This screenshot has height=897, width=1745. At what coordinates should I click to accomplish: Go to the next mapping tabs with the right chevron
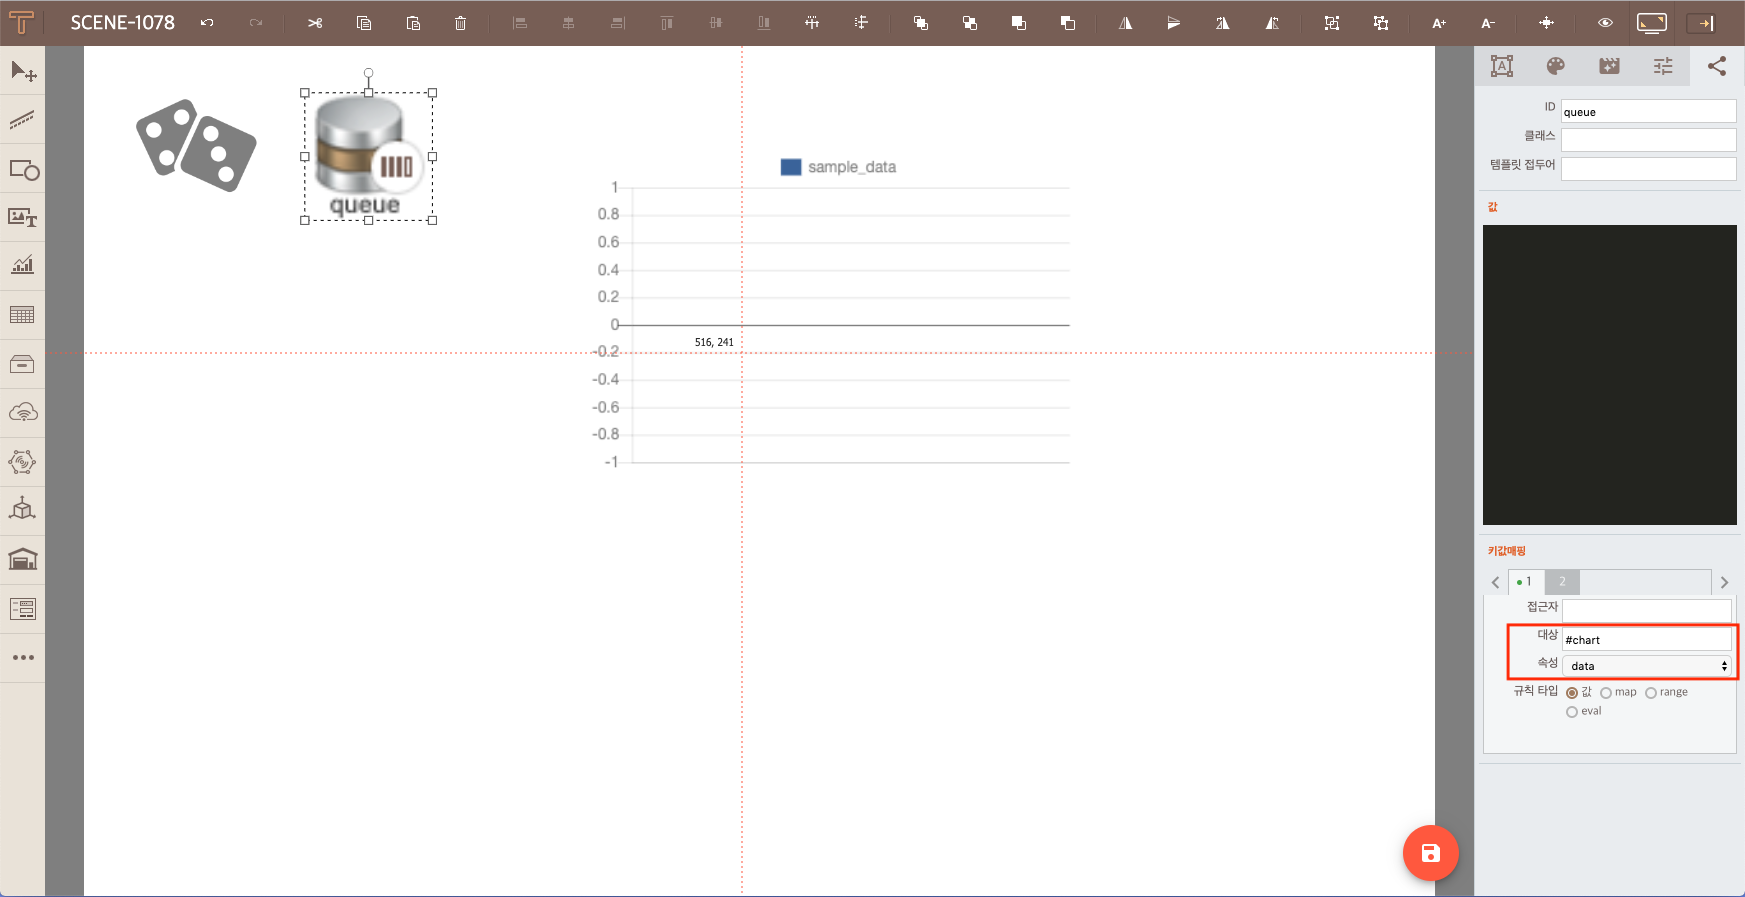[x=1724, y=582]
